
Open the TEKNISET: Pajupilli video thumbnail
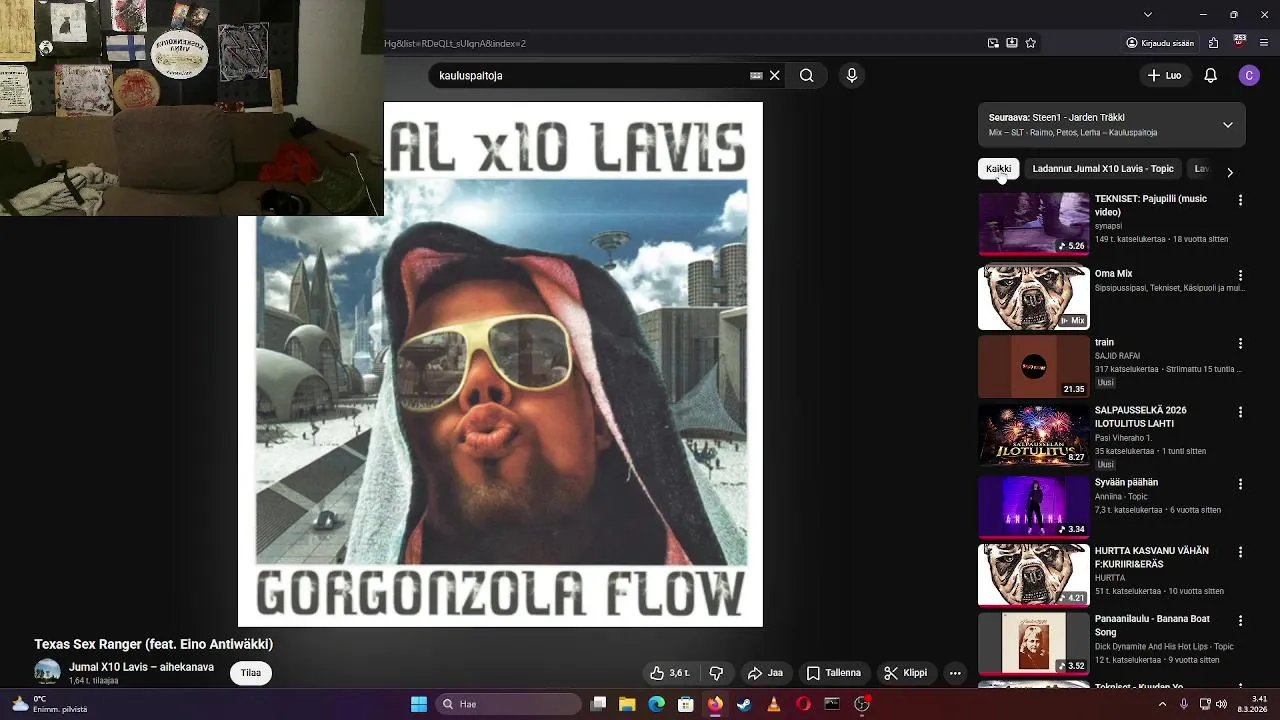pos(1034,224)
